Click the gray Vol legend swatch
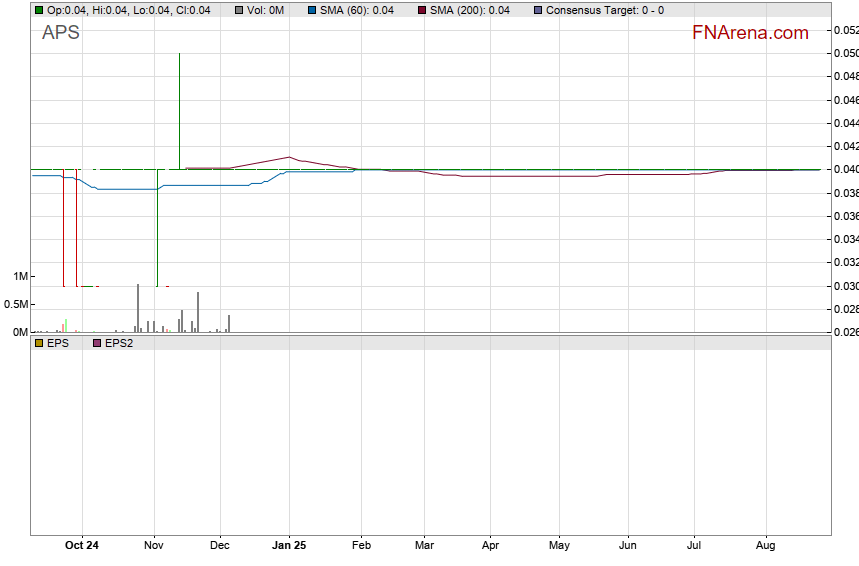Viewport: 859px width, 566px height. [240, 10]
